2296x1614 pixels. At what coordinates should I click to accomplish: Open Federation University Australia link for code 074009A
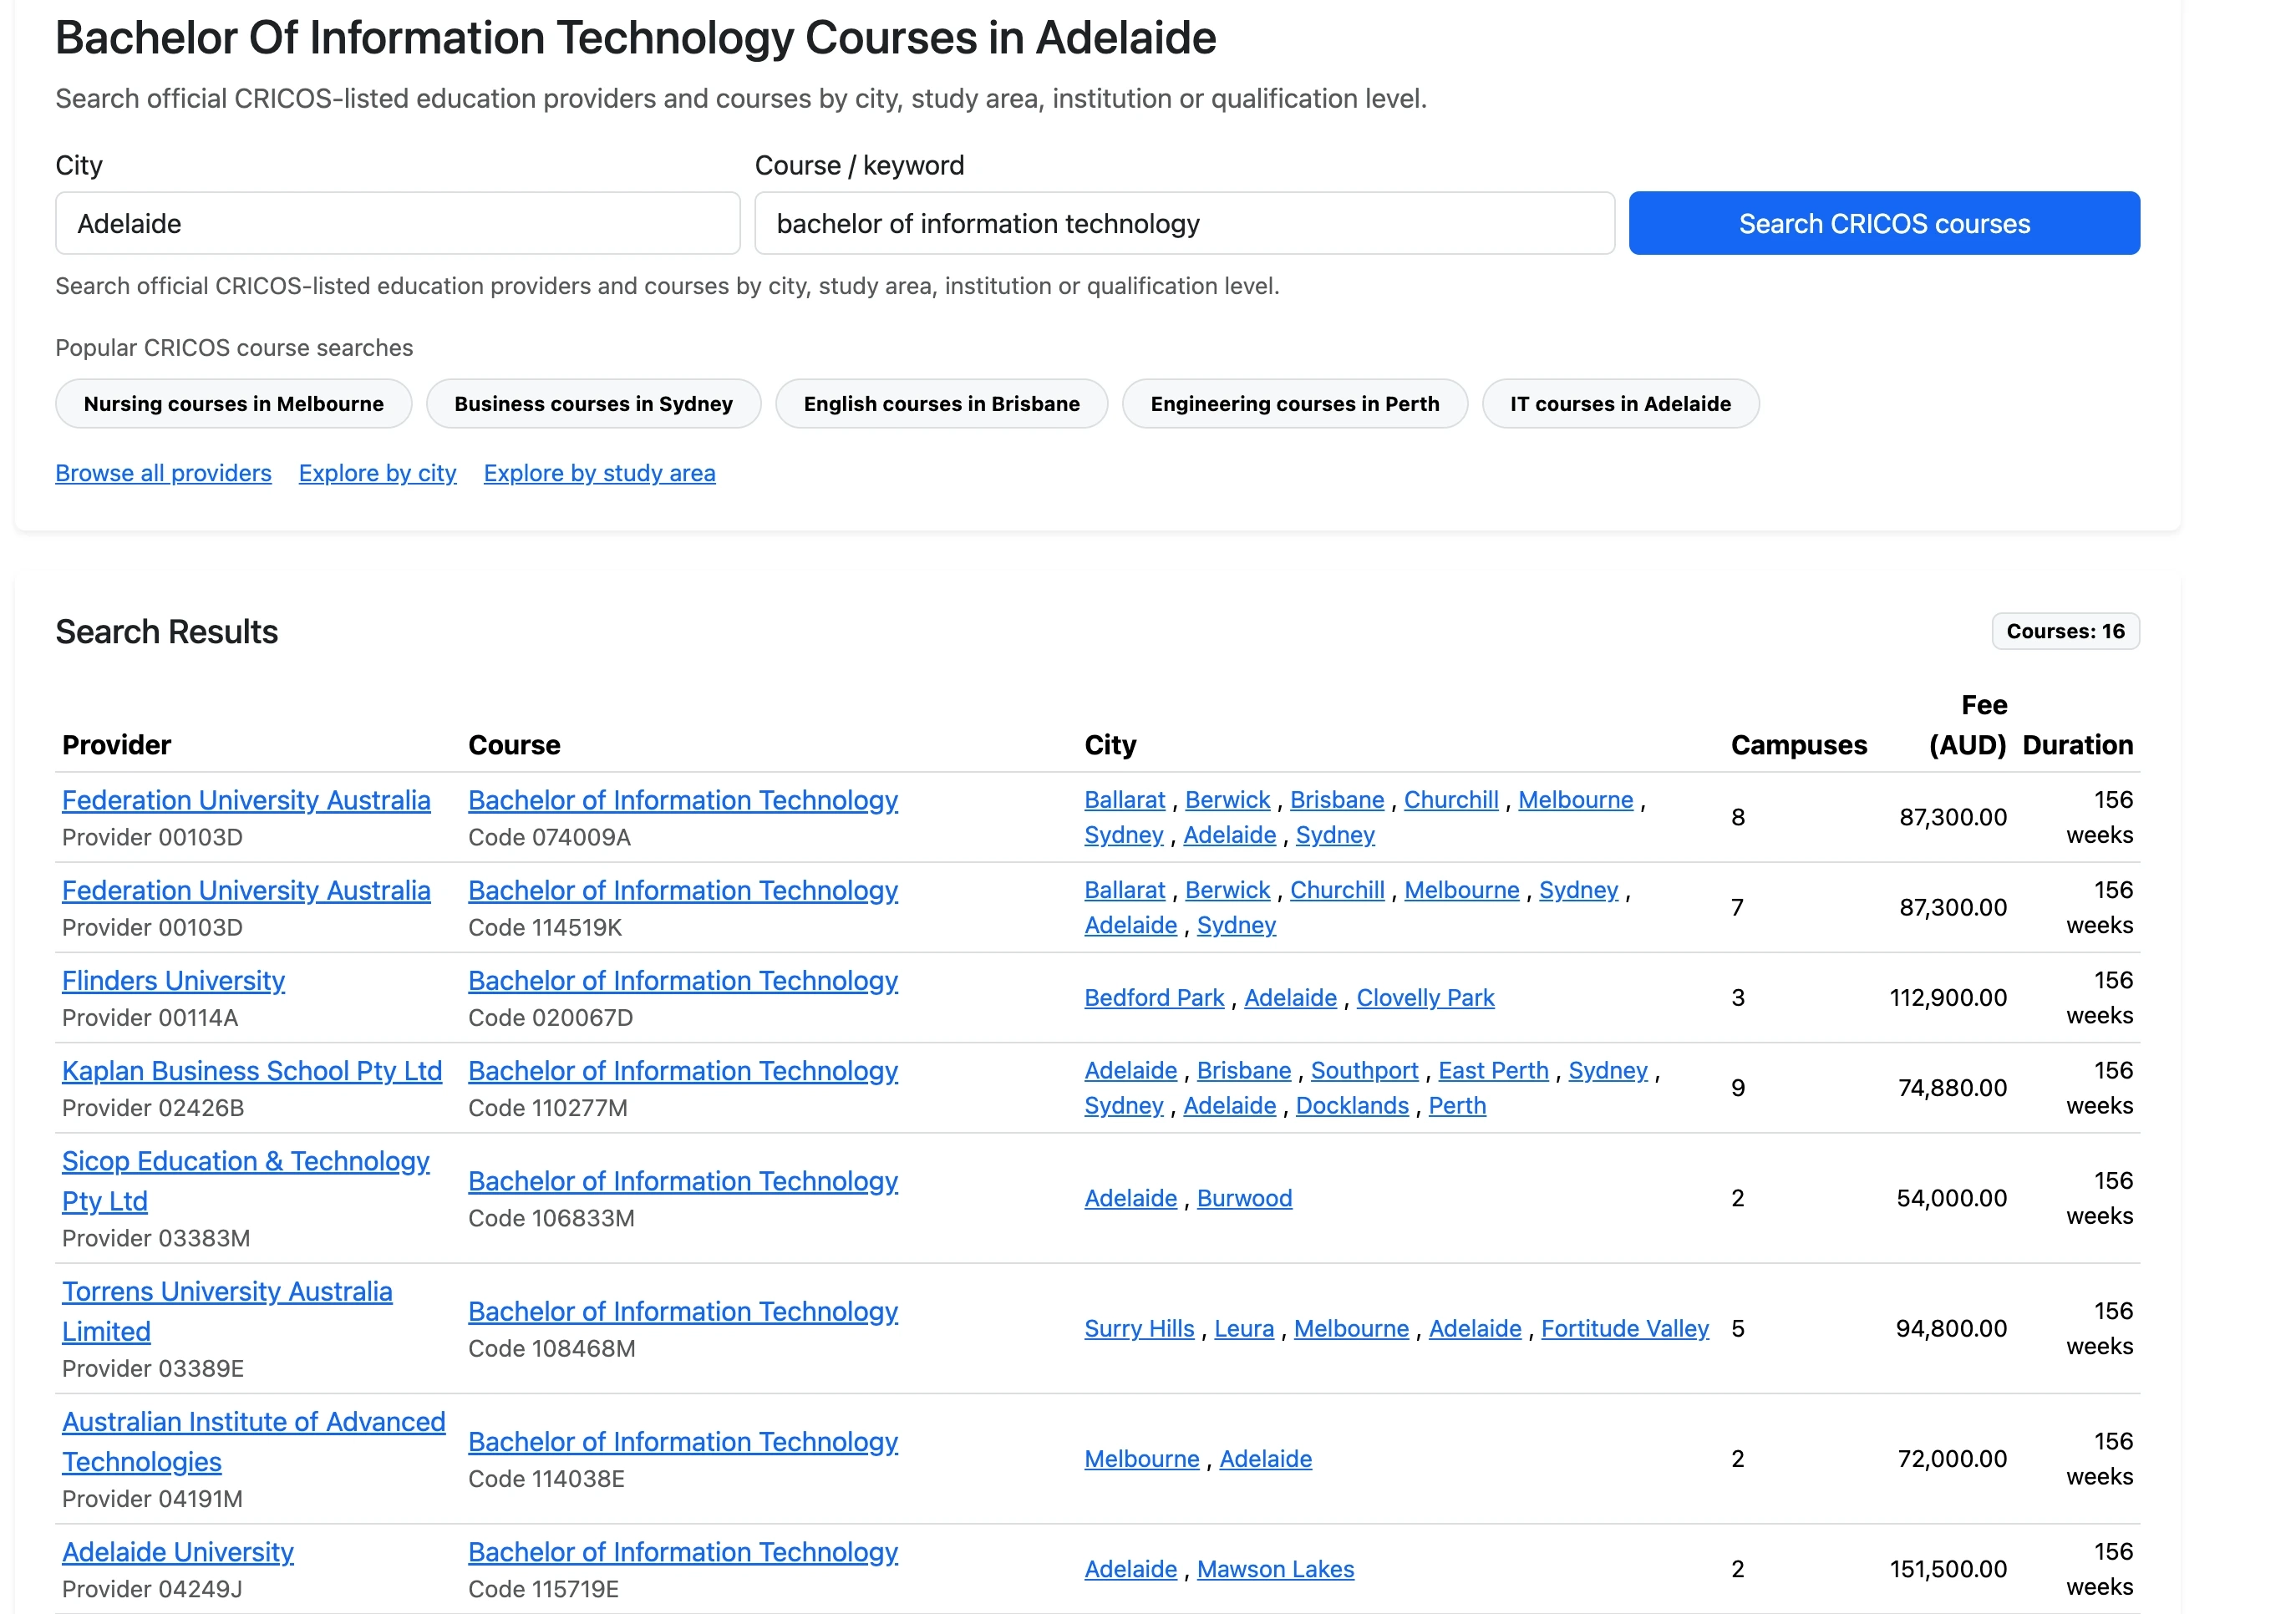246,800
